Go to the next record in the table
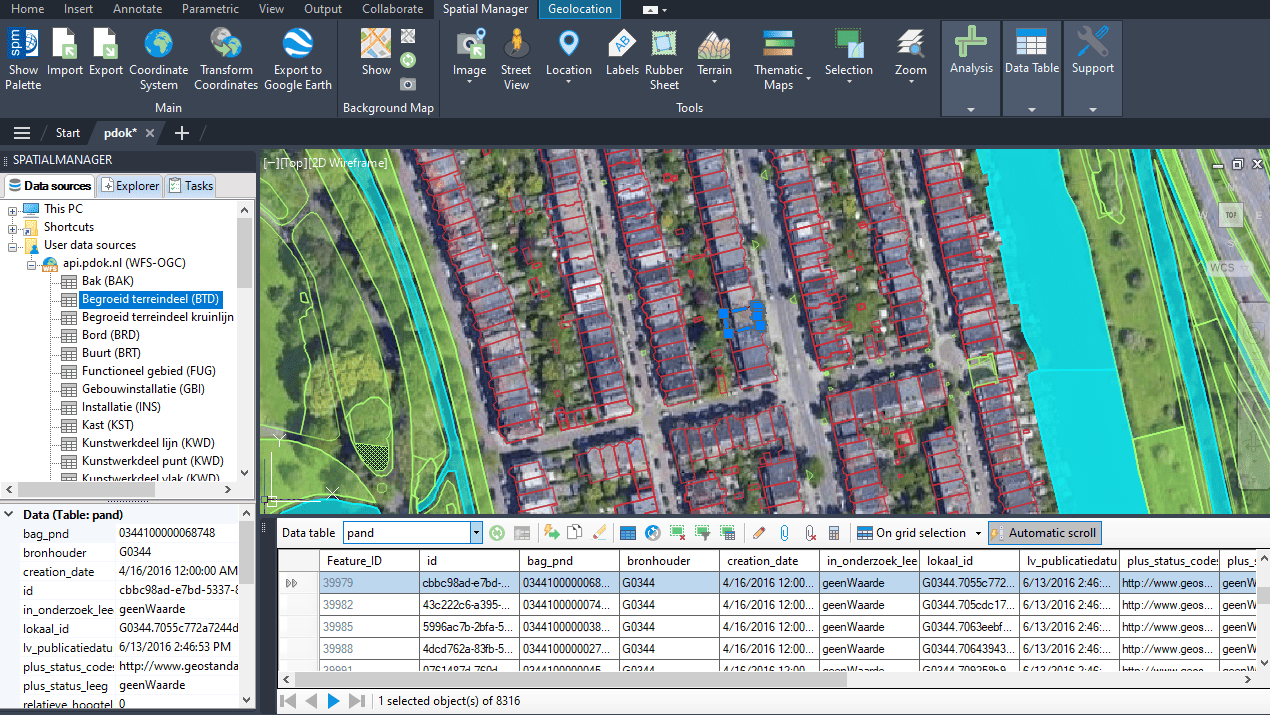The width and height of the screenshot is (1270, 715). click(x=334, y=702)
